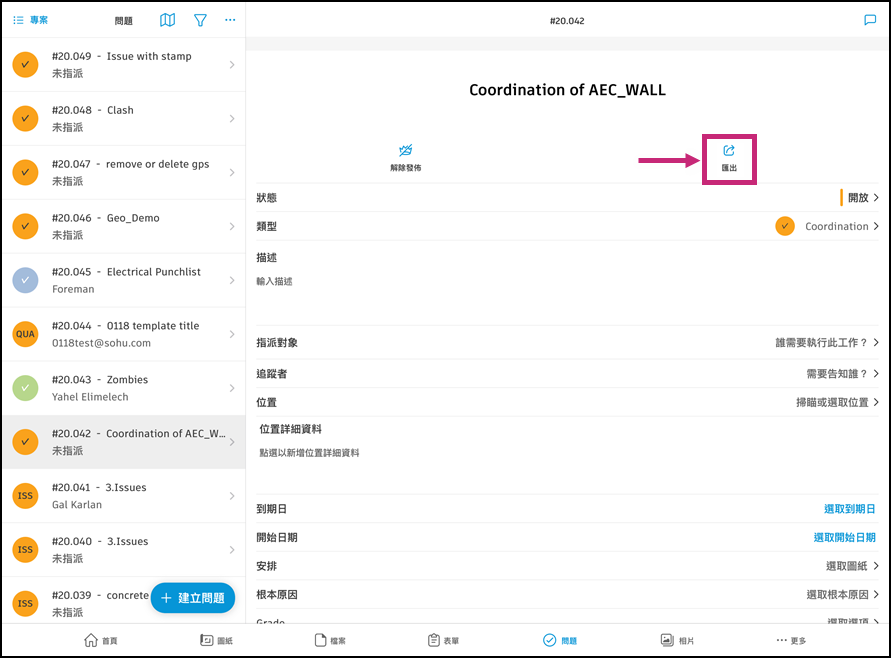Click Coordination of AEC_WALL title
Screen dimensions: 891x658
point(567,90)
